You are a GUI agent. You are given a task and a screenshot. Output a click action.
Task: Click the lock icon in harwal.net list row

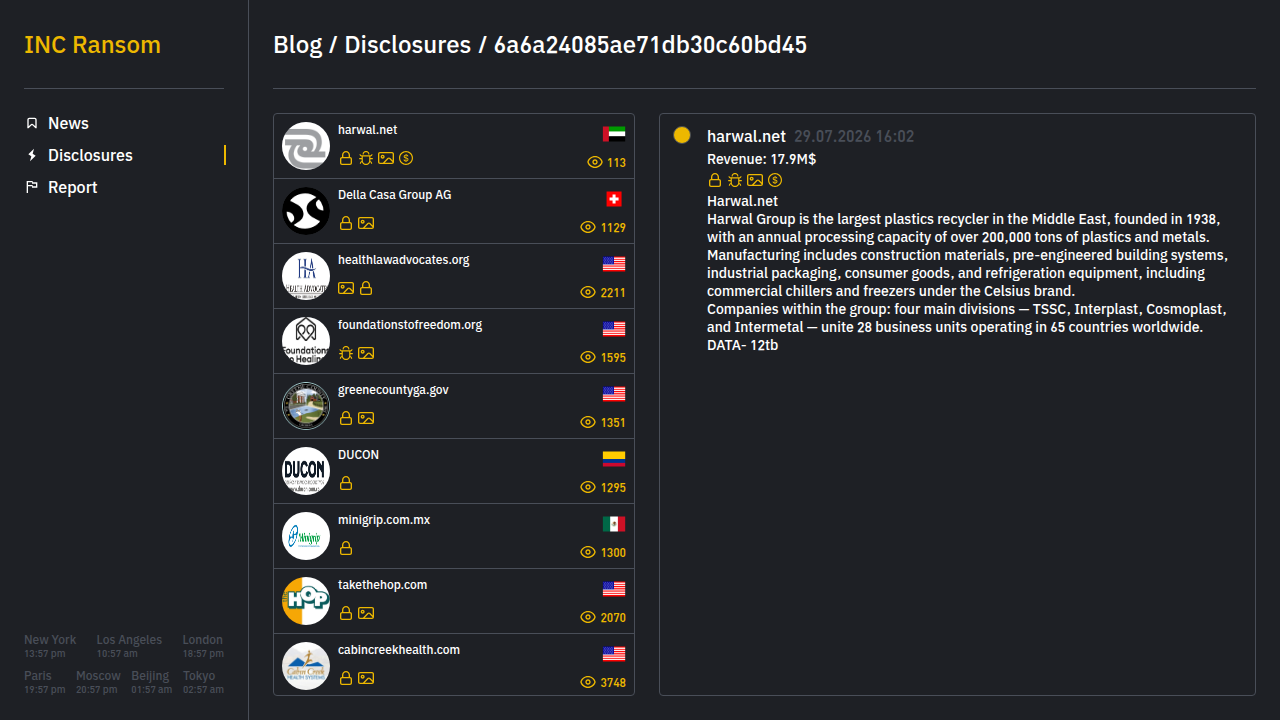(x=346, y=158)
